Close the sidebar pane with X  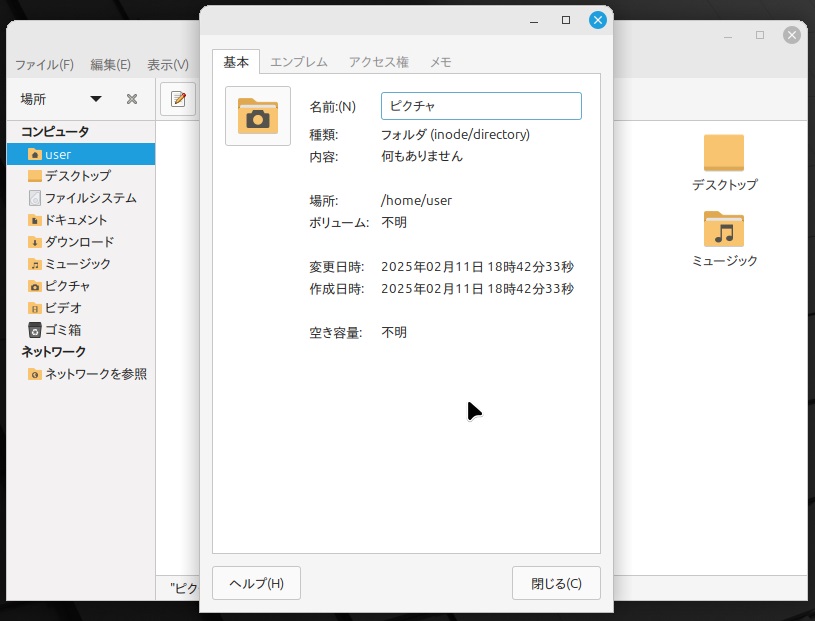pos(132,99)
